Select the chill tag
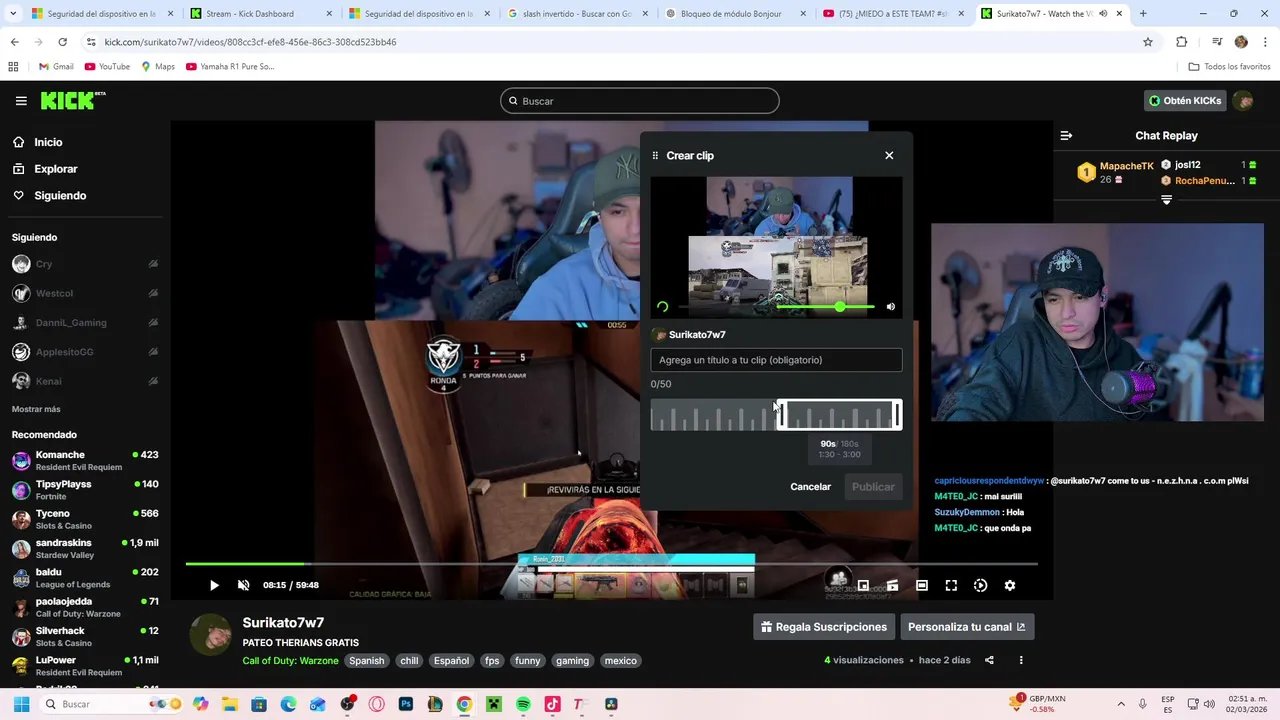The width and height of the screenshot is (1280, 720). coord(409,661)
